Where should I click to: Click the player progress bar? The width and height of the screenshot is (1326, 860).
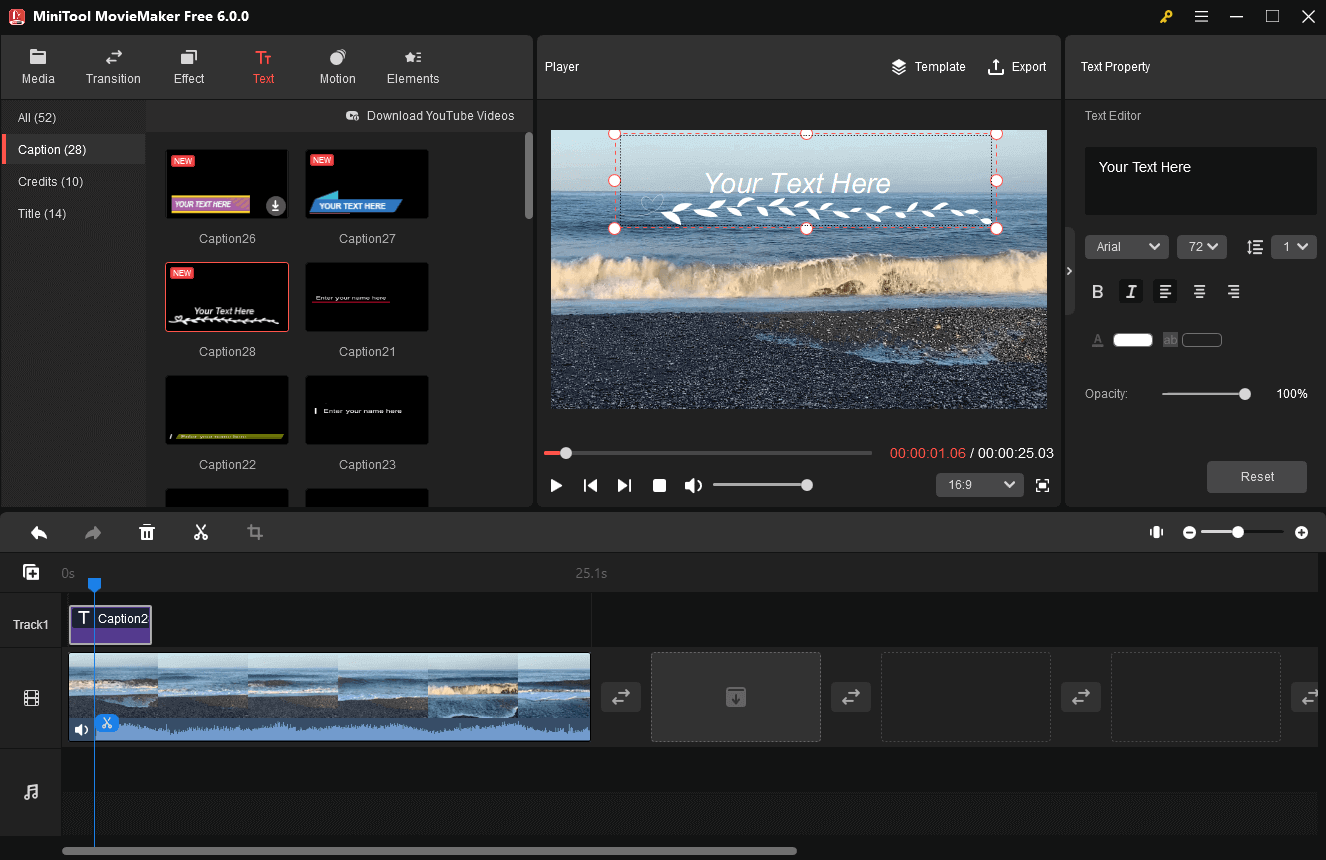click(708, 453)
